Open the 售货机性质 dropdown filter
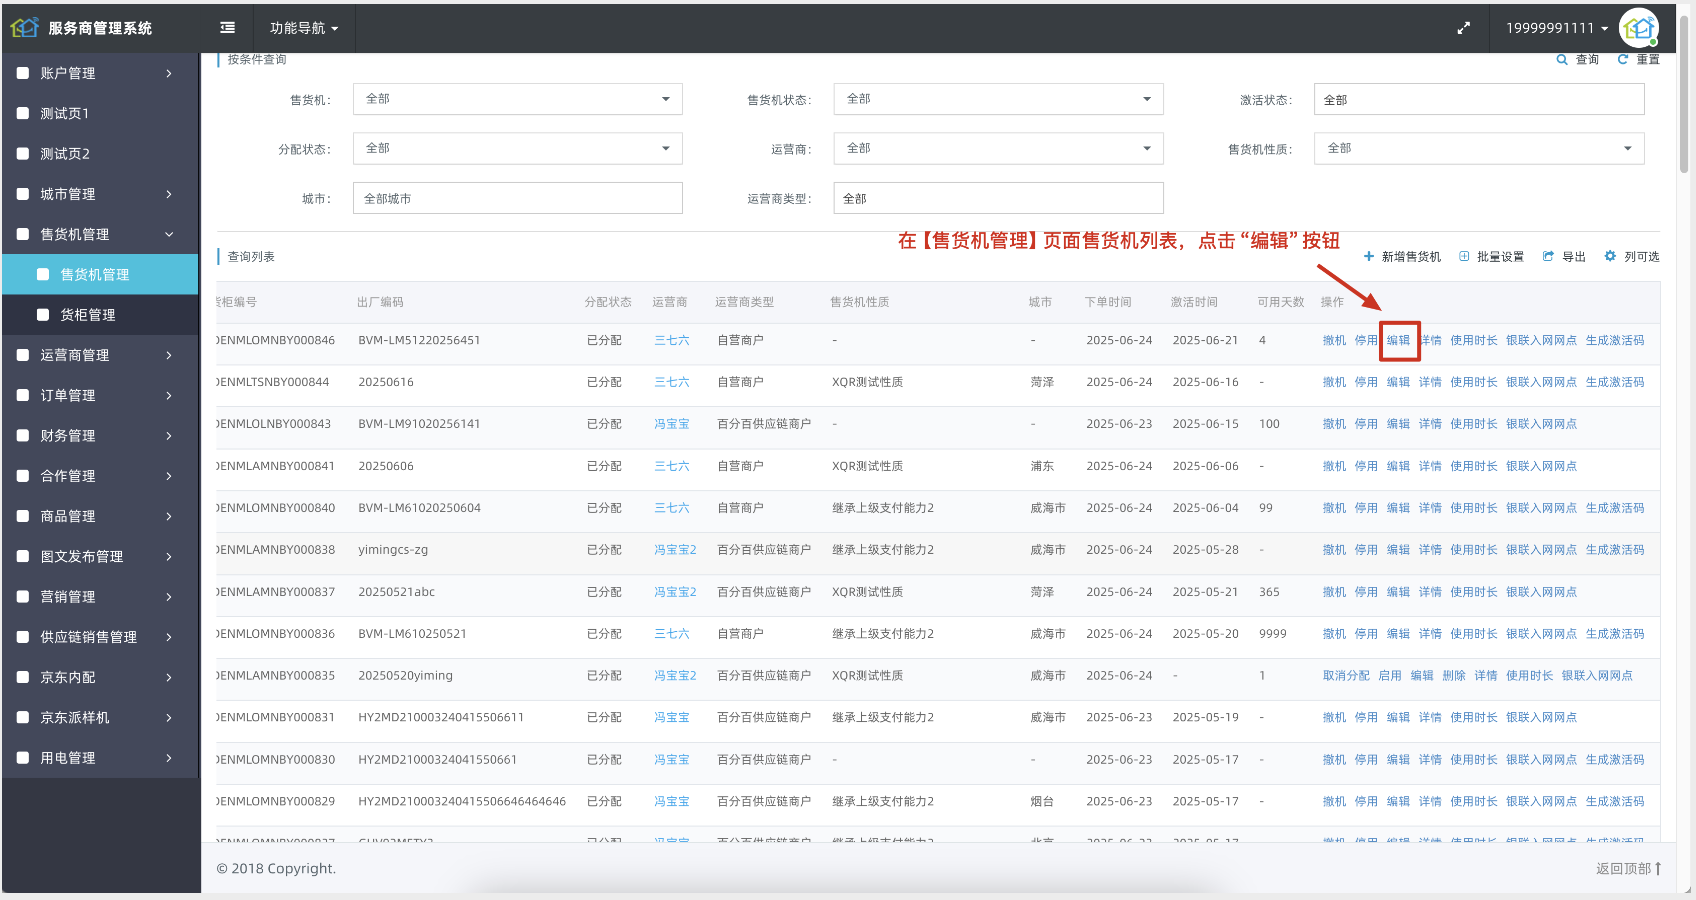Image resolution: width=1696 pixels, height=900 pixels. tap(1479, 148)
